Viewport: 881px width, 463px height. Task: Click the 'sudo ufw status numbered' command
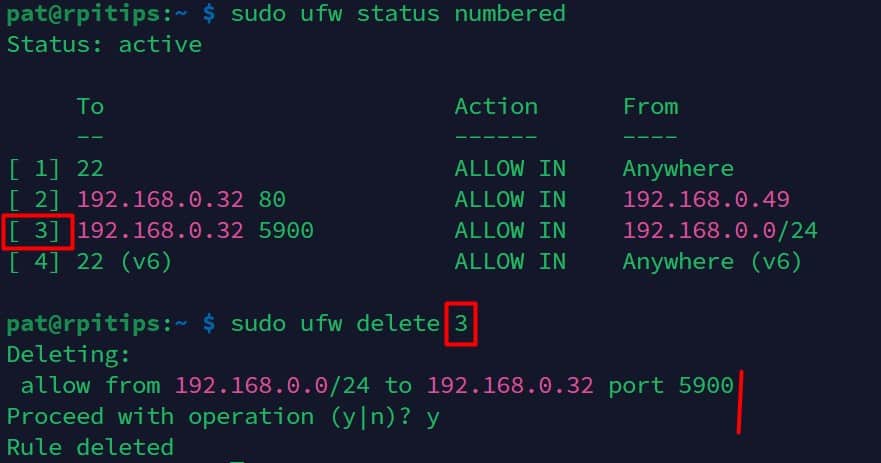pyautogui.click(x=398, y=13)
